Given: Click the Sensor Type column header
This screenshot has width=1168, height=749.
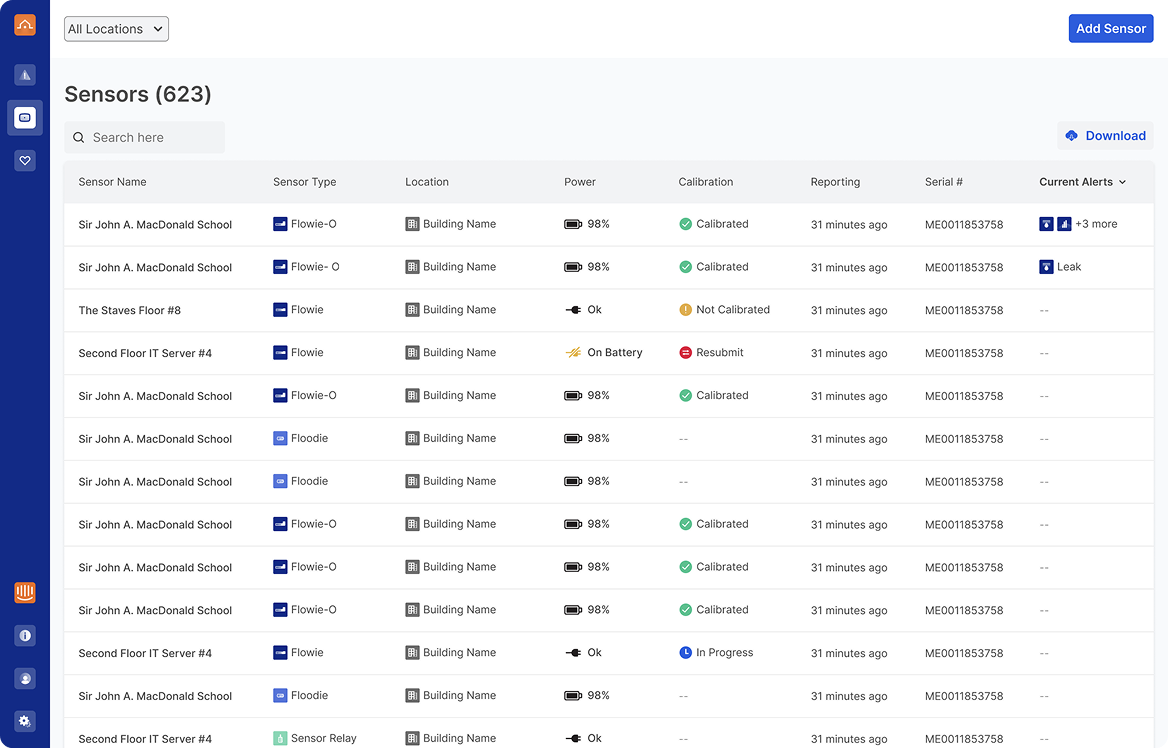Looking at the screenshot, I should tap(305, 182).
